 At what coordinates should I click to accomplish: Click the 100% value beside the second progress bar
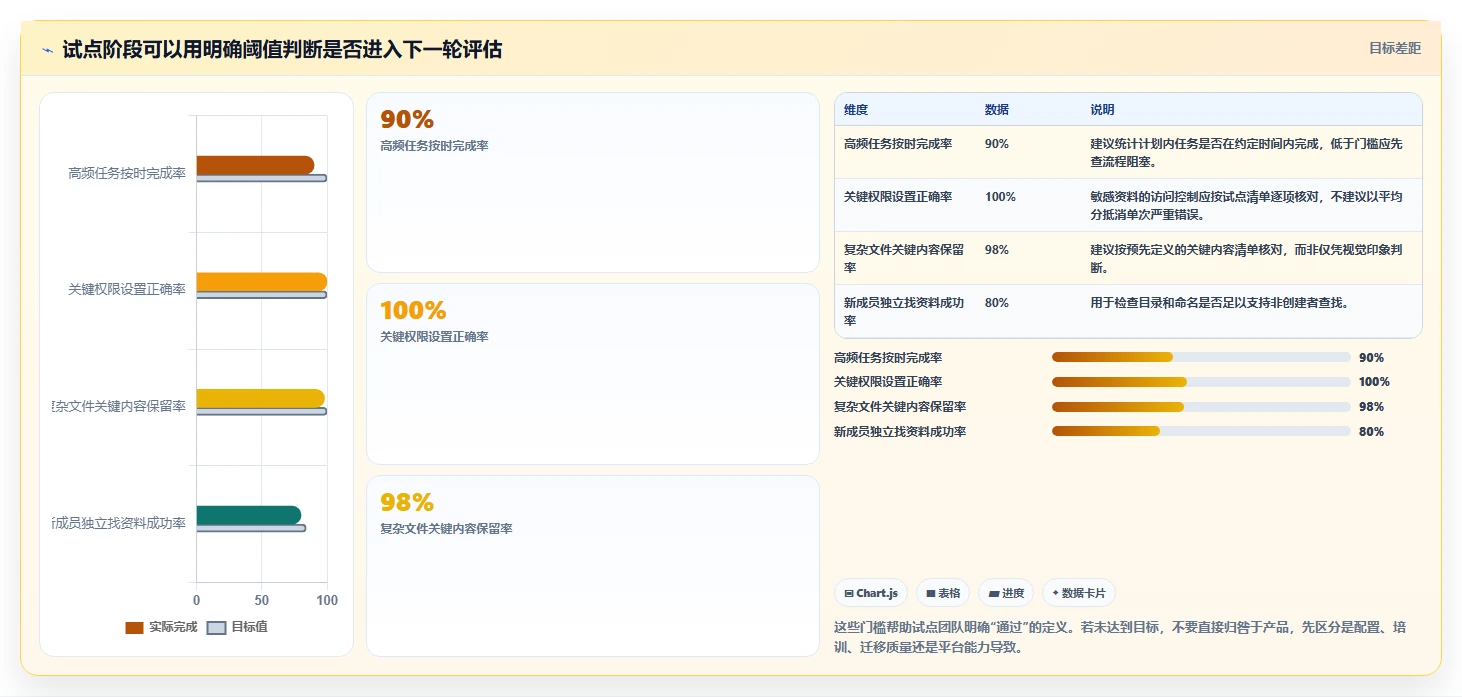tap(1374, 382)
